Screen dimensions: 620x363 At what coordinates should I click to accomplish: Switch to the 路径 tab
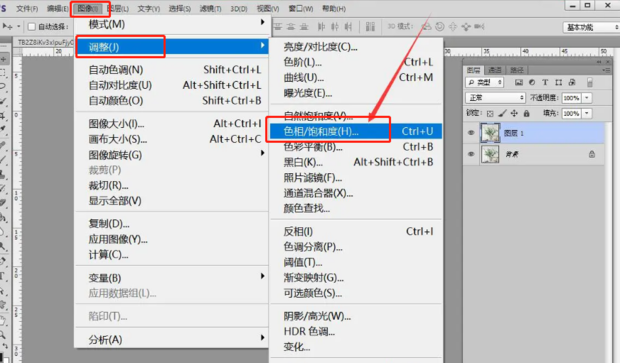516,70
